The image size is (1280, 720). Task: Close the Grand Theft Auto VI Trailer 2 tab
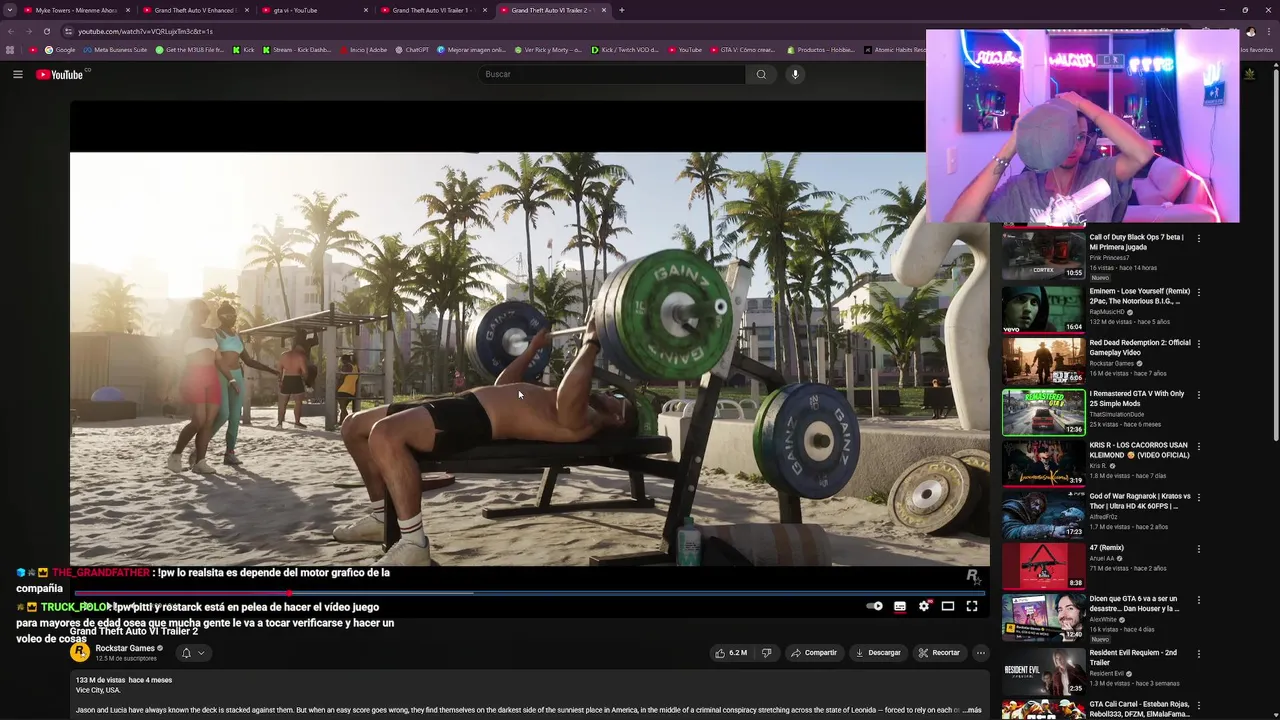[604, 10]
